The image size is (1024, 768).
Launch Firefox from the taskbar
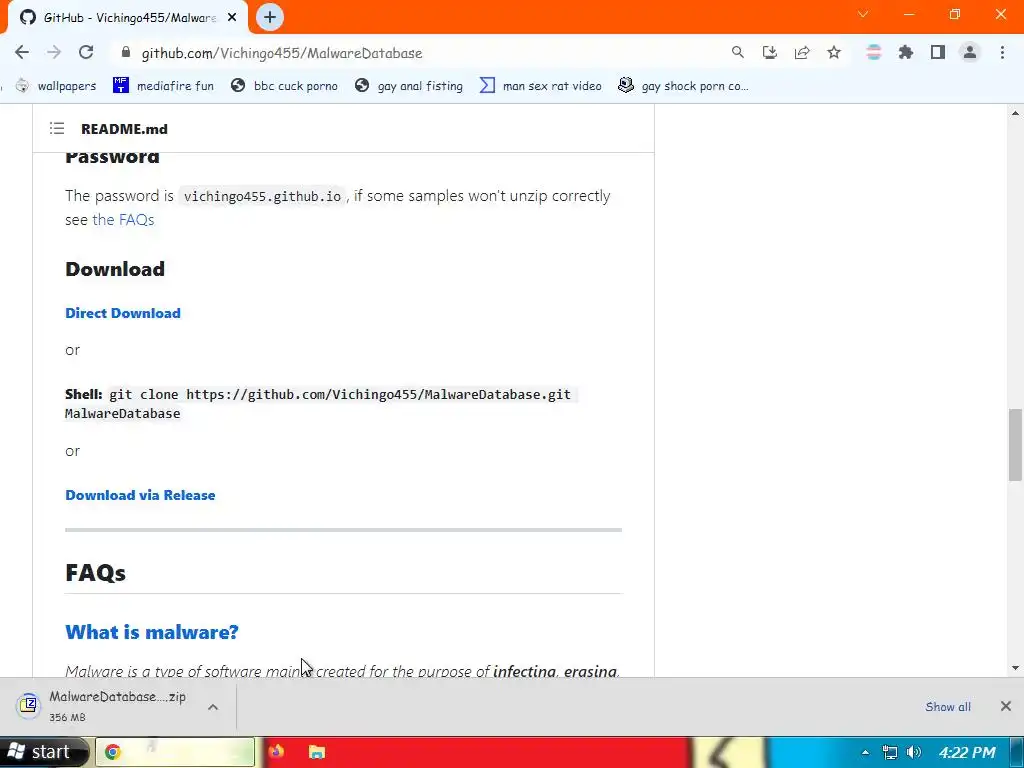pyautogui.click(x=276, y=752)
